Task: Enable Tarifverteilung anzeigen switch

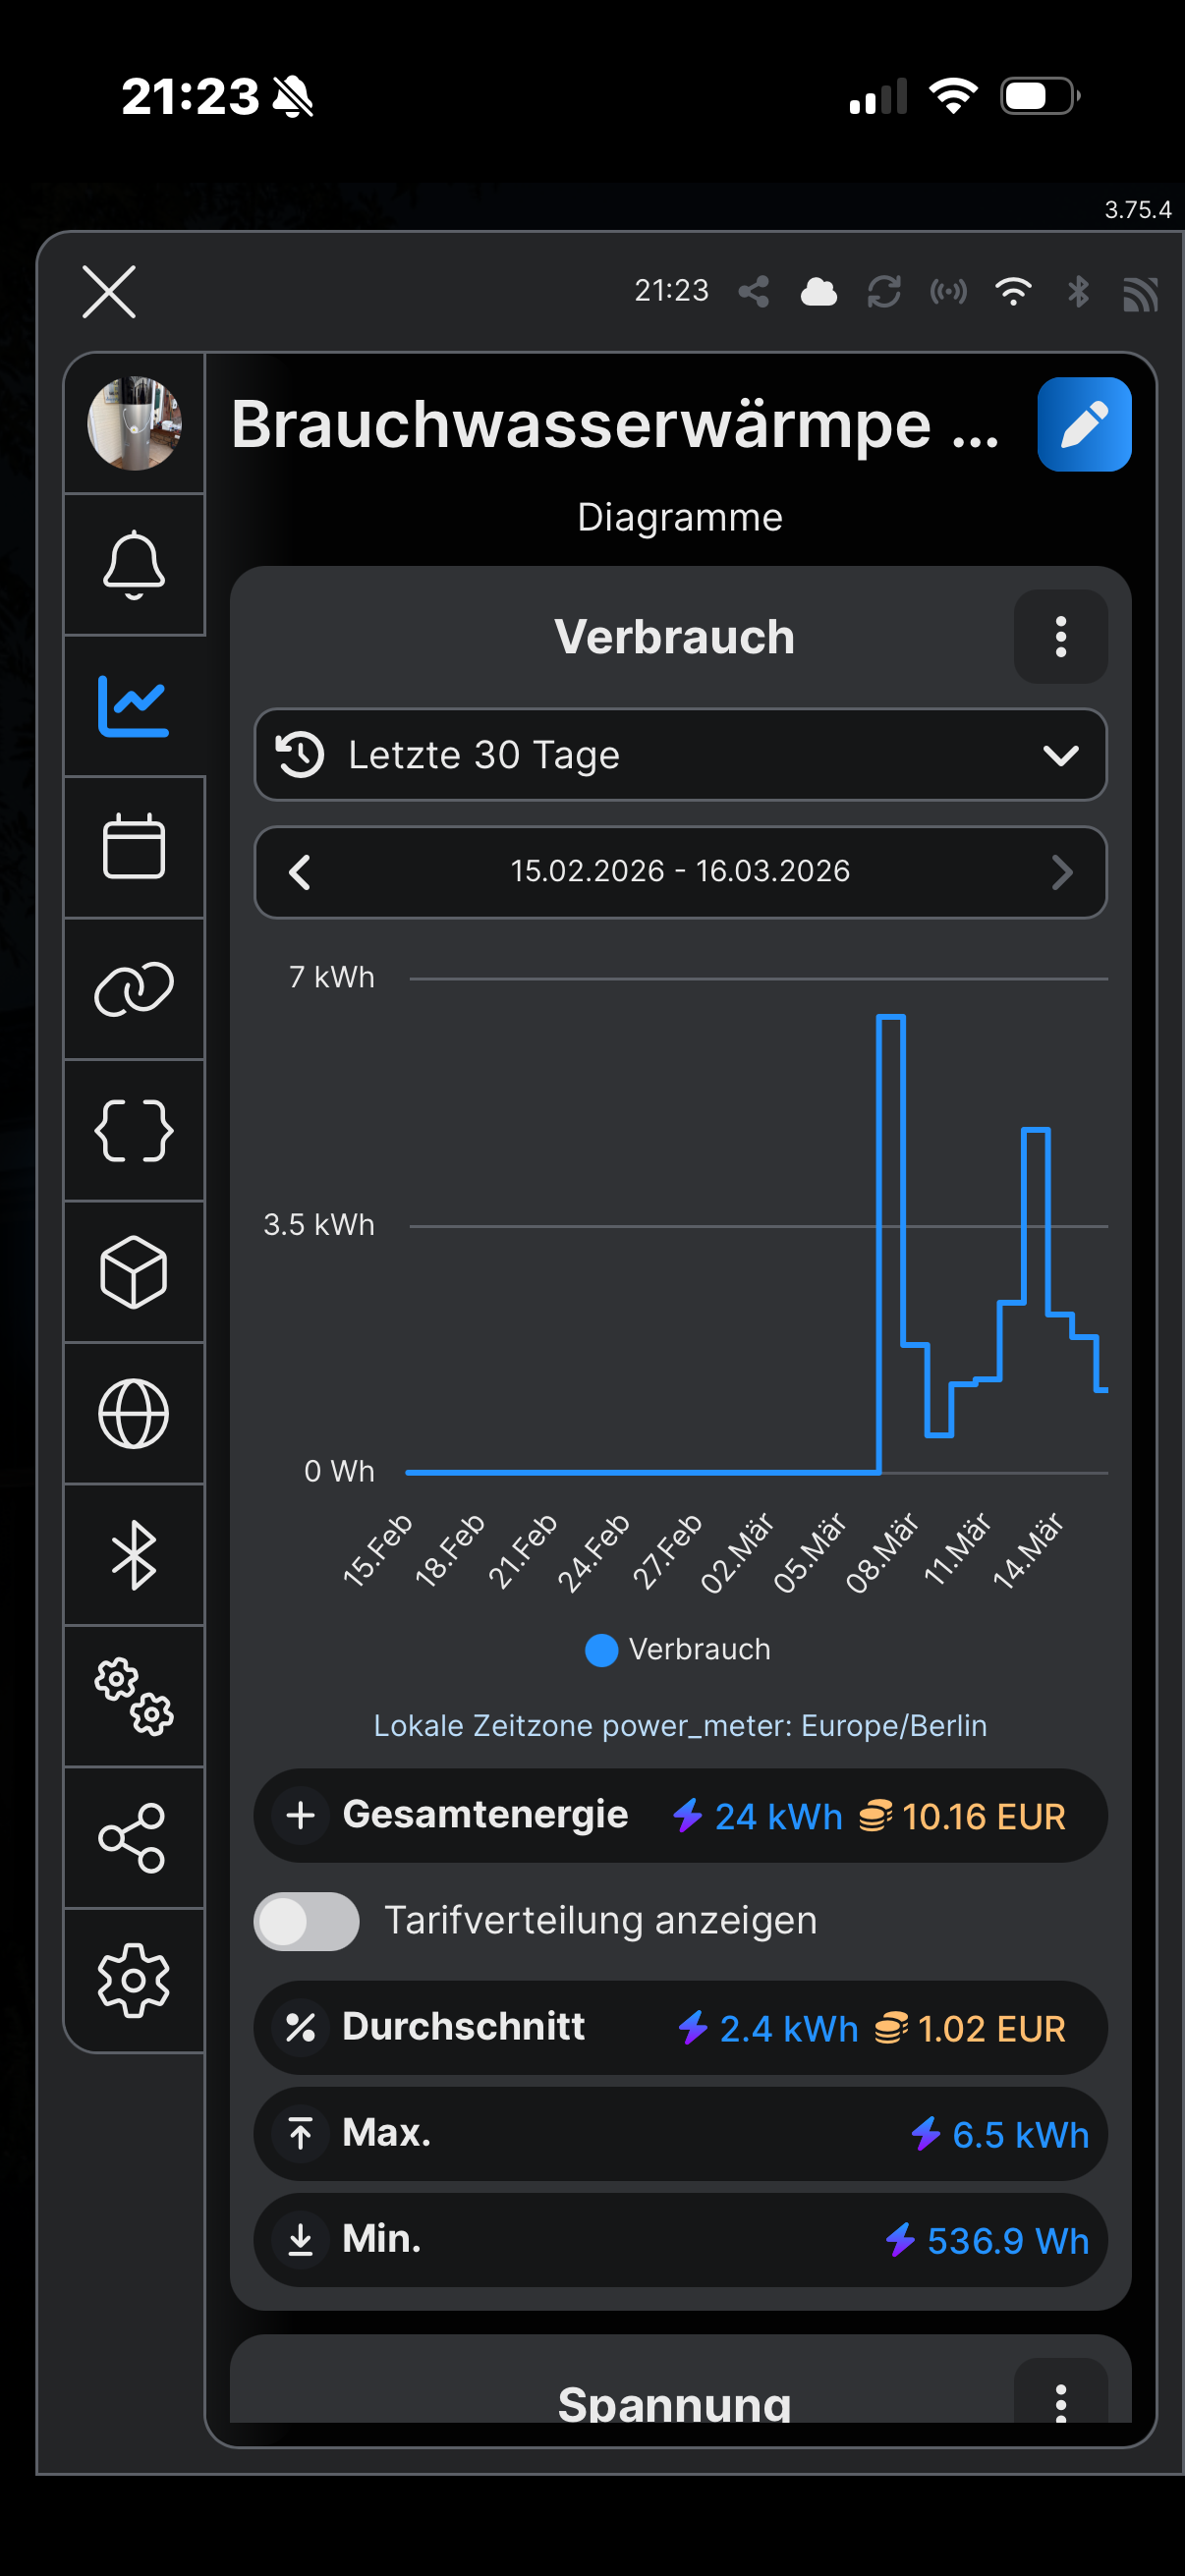Action: click(306, 1921)
